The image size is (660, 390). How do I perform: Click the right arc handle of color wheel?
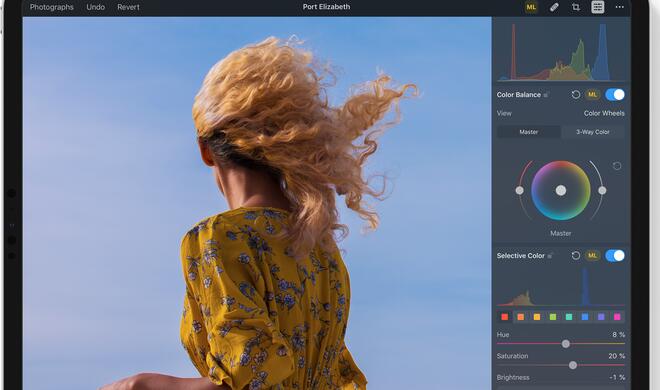tap(602, 191)
